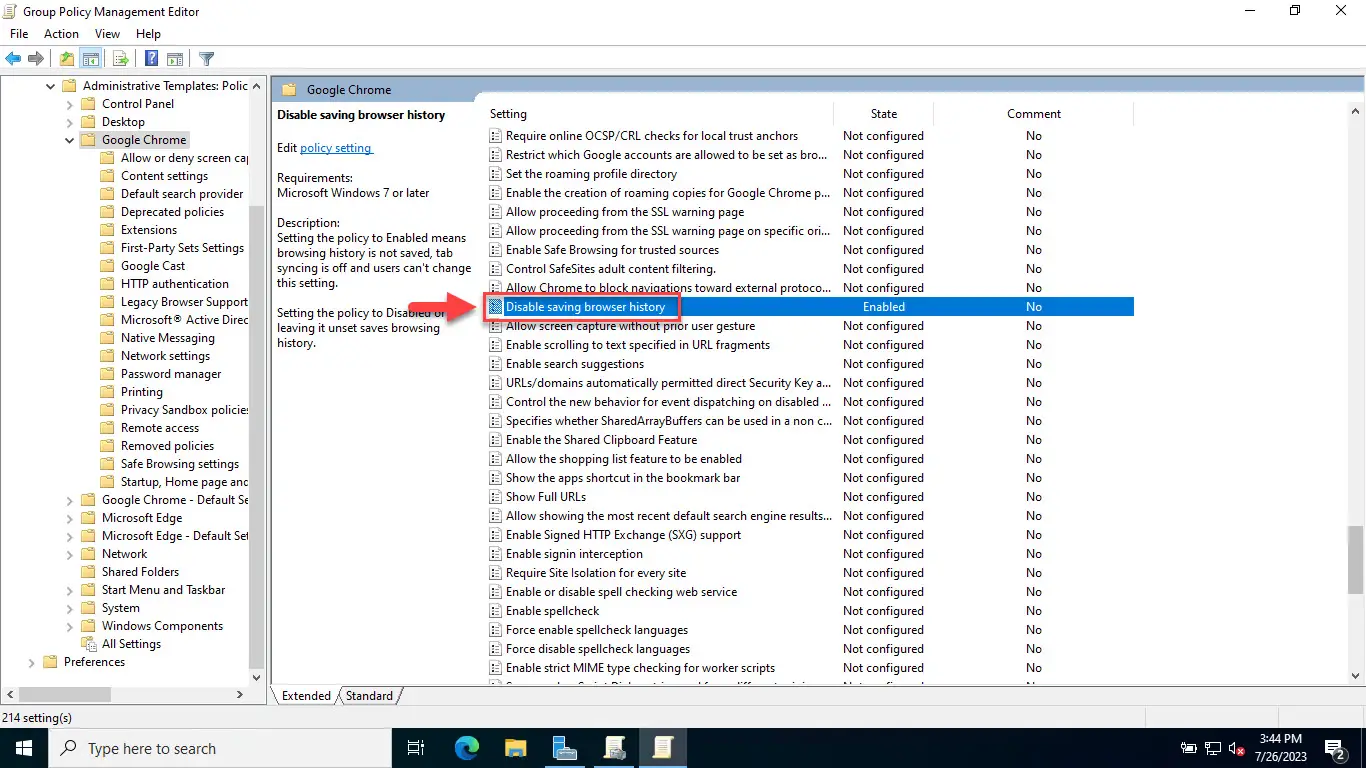Viewport: 1366px width, 768px height.
Task: Click the tree pane horizontal scrollbar right arrow
Action: point(239,694)
